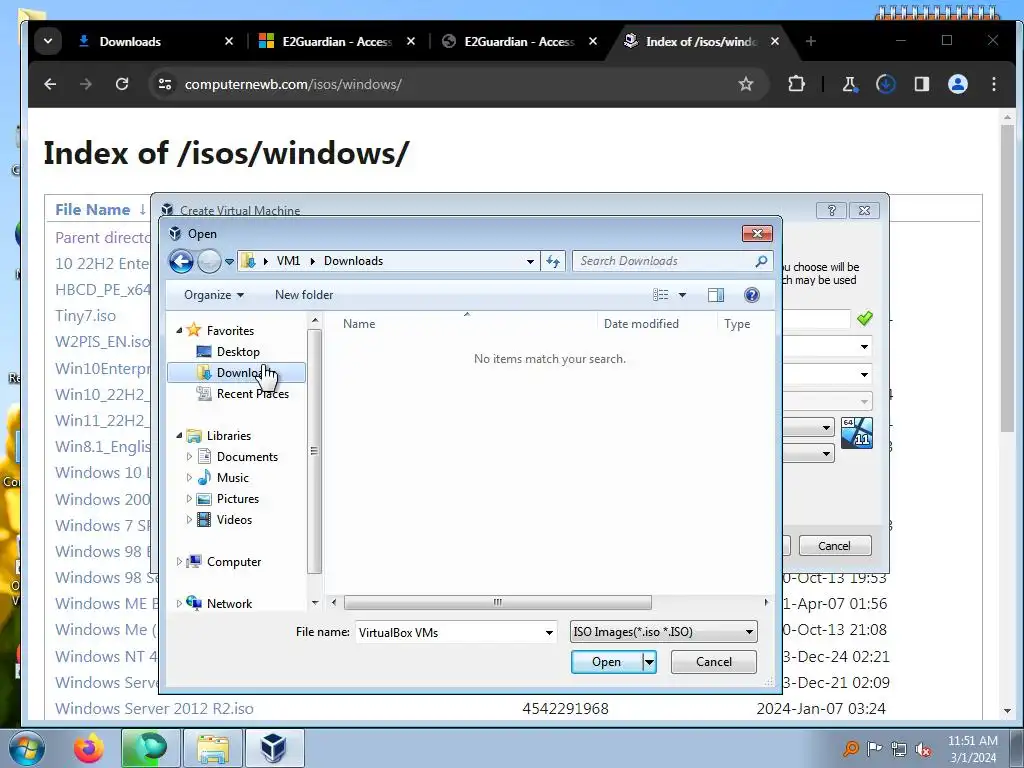Select Recent Places in Favorites
Viewport: 1024px width, 768px height.
coord(252,394)
